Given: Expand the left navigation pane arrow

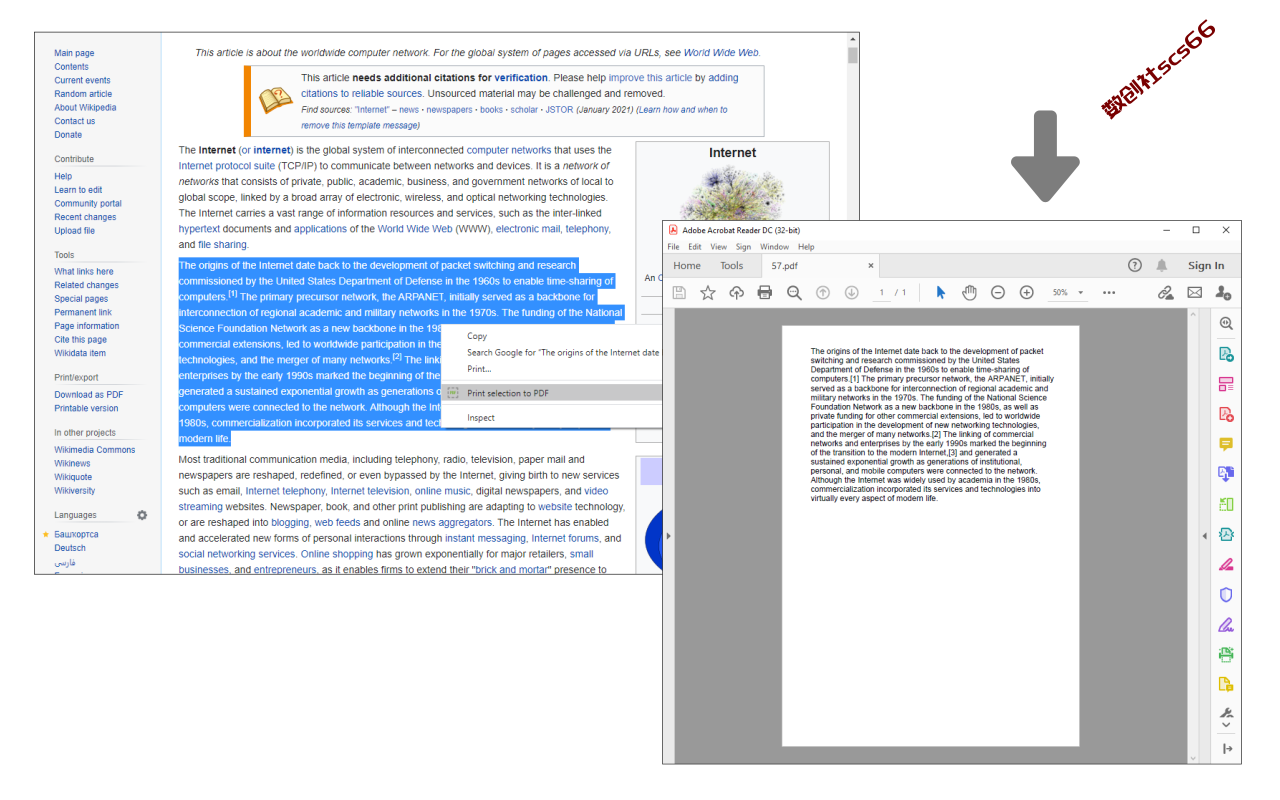Looking at the screenshot, I should click(x=669, y=536).
